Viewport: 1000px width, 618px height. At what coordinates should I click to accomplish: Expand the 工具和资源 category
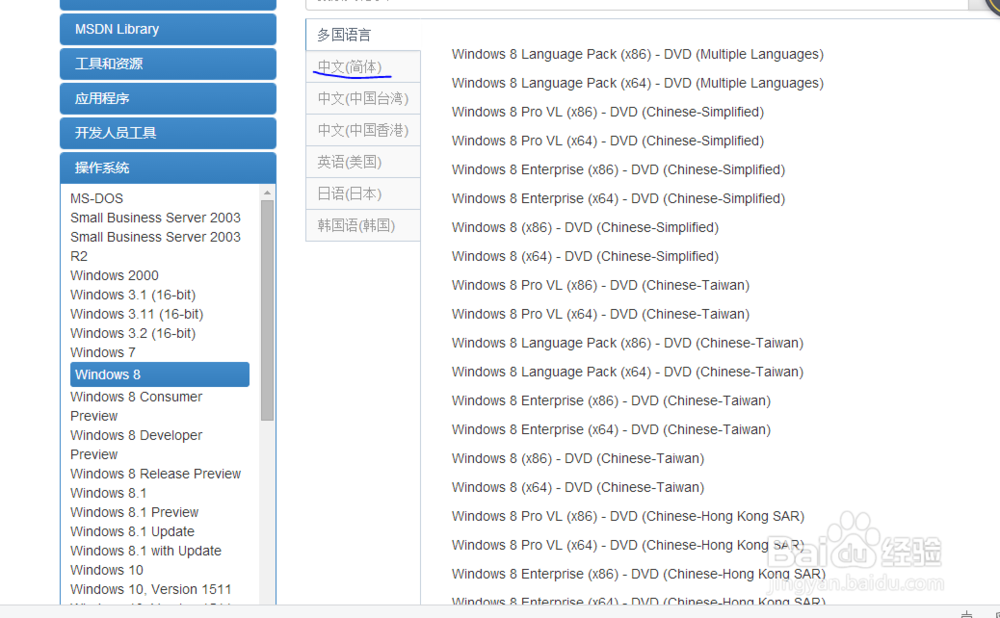168,64
